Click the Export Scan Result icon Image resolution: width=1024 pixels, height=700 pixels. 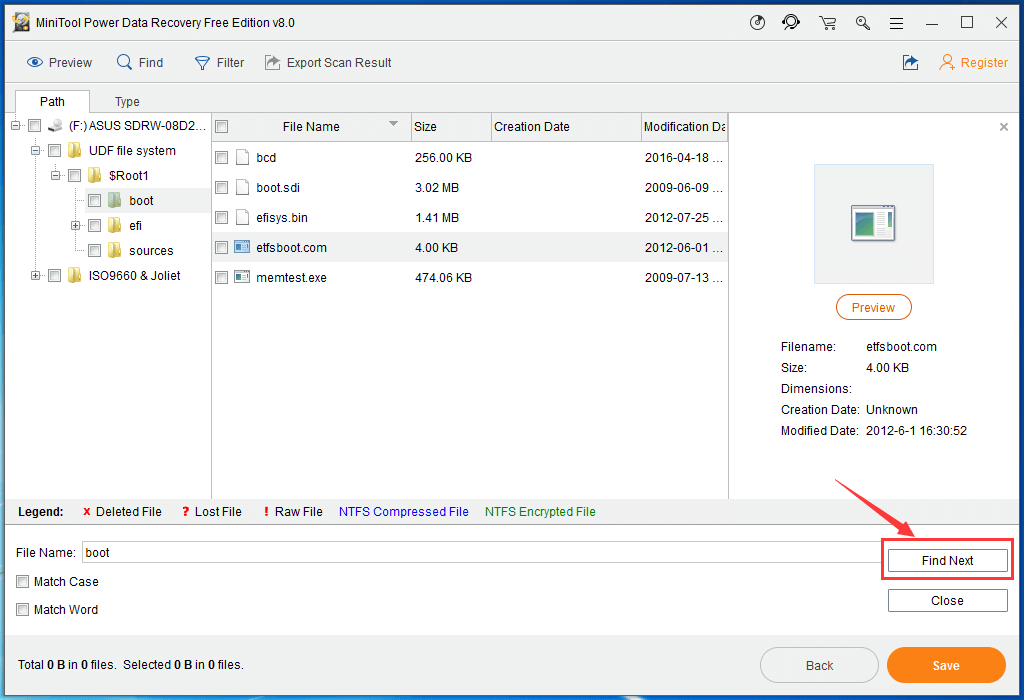pos(272,63)
